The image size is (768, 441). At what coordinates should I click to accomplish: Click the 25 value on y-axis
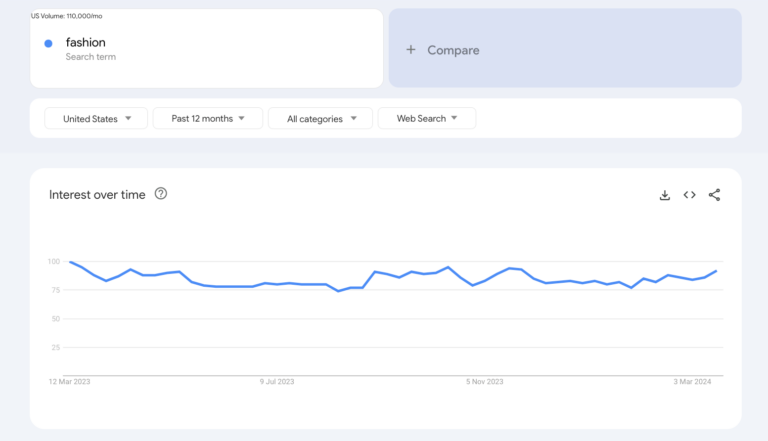tap(56, 347)
